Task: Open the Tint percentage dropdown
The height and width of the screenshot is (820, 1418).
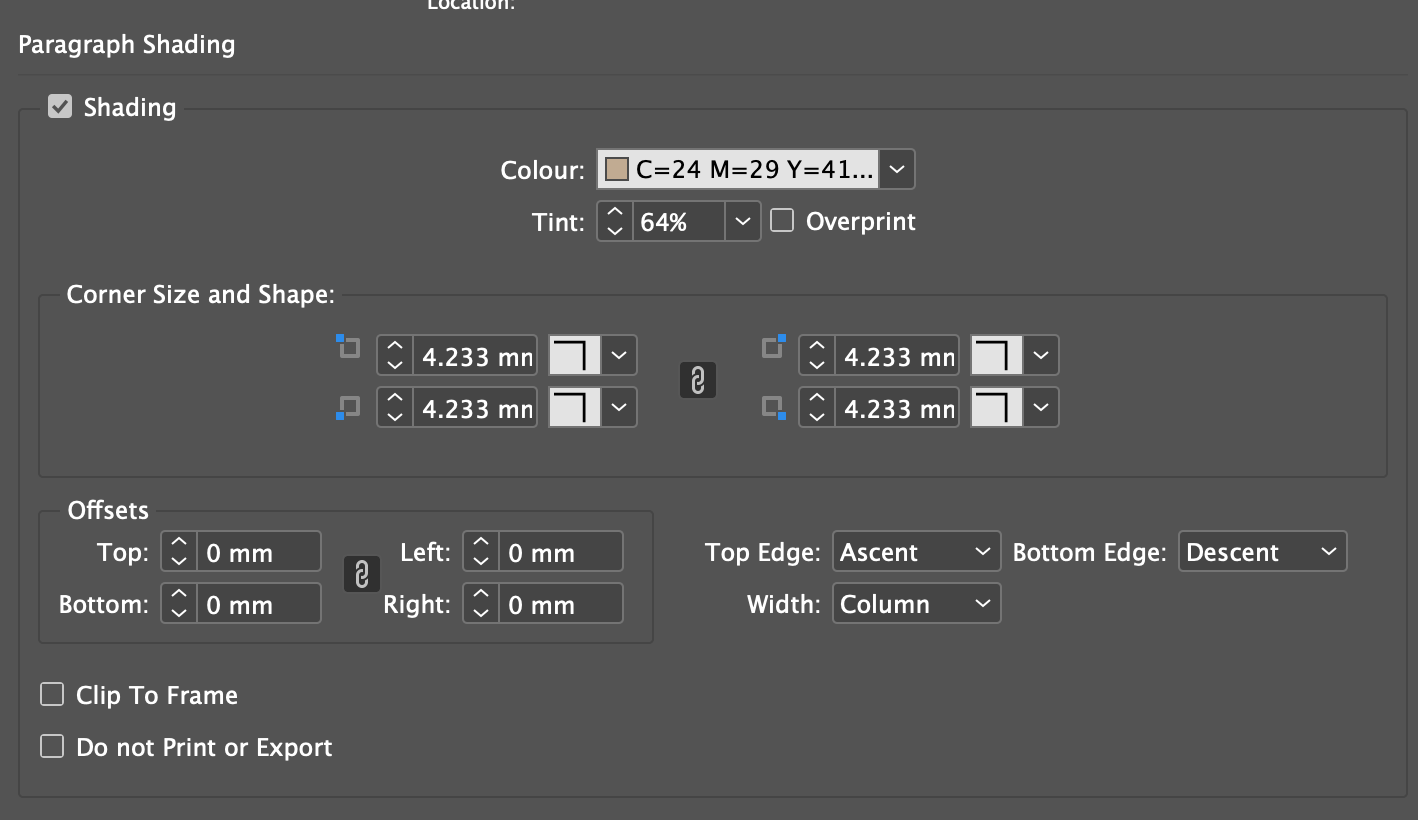Action: click(x=742, y=221)
